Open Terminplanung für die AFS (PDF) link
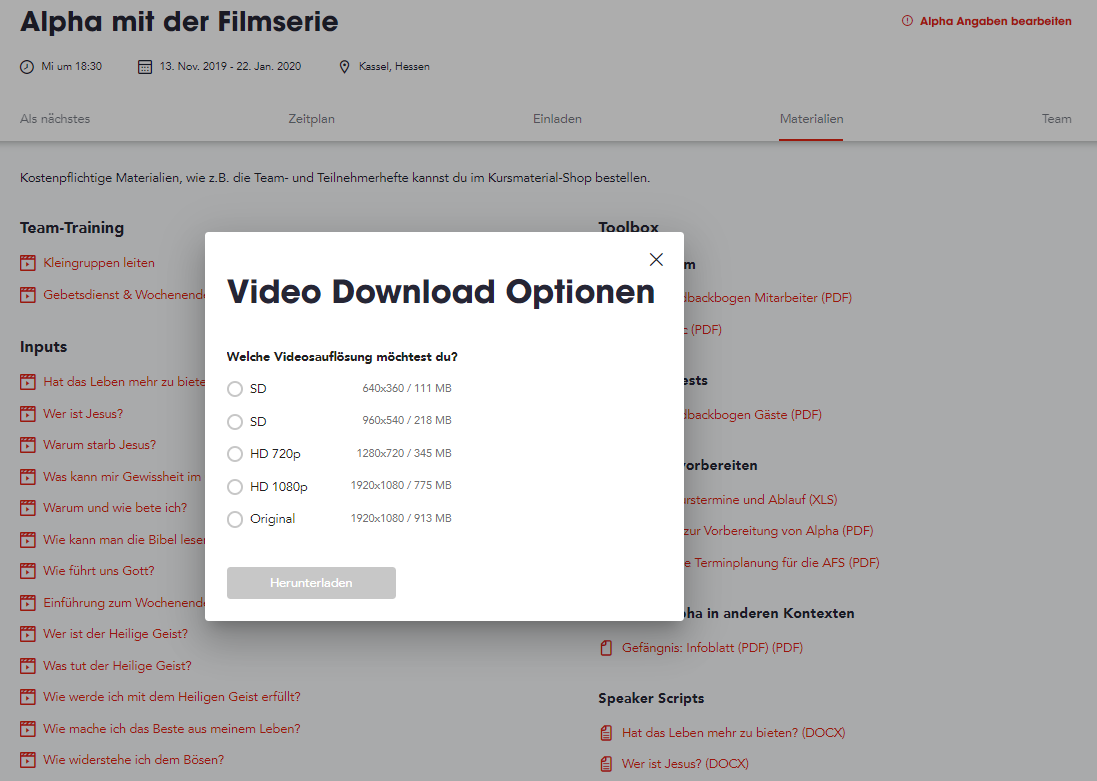This screenshot has width=1097, height=781. (x=781, y=563)
